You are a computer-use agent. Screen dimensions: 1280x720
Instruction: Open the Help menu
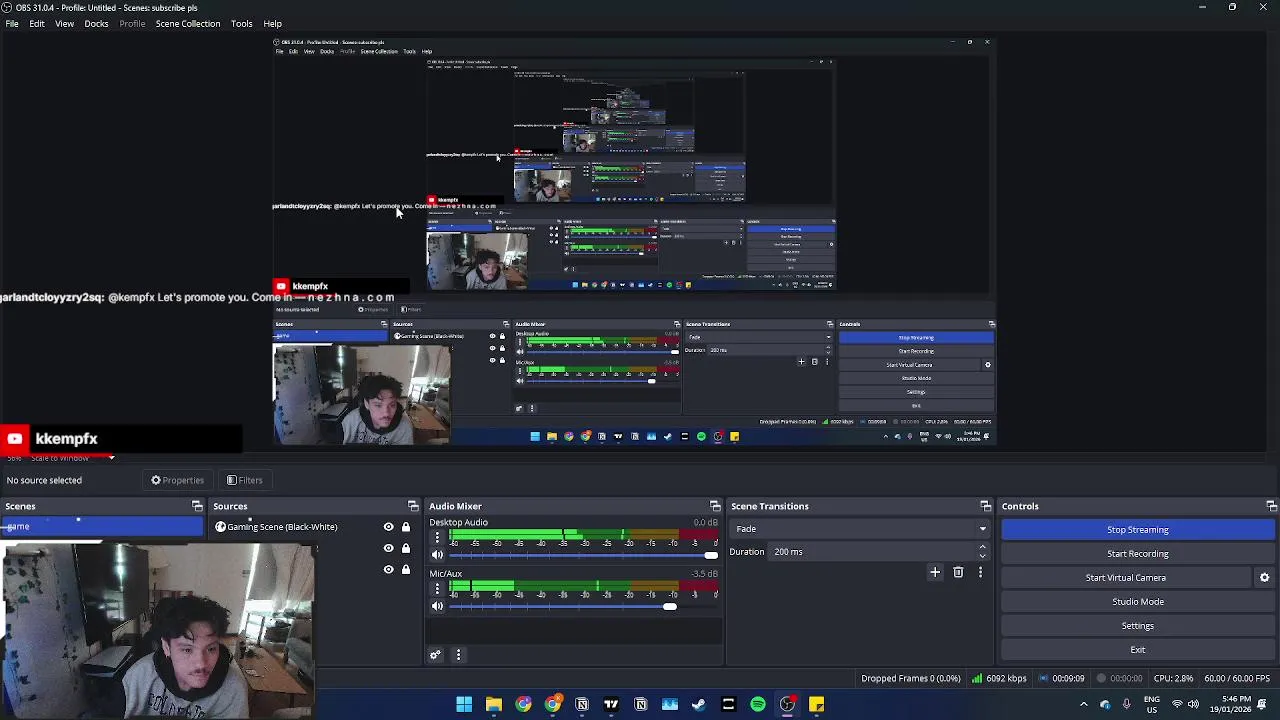[272, 23]
